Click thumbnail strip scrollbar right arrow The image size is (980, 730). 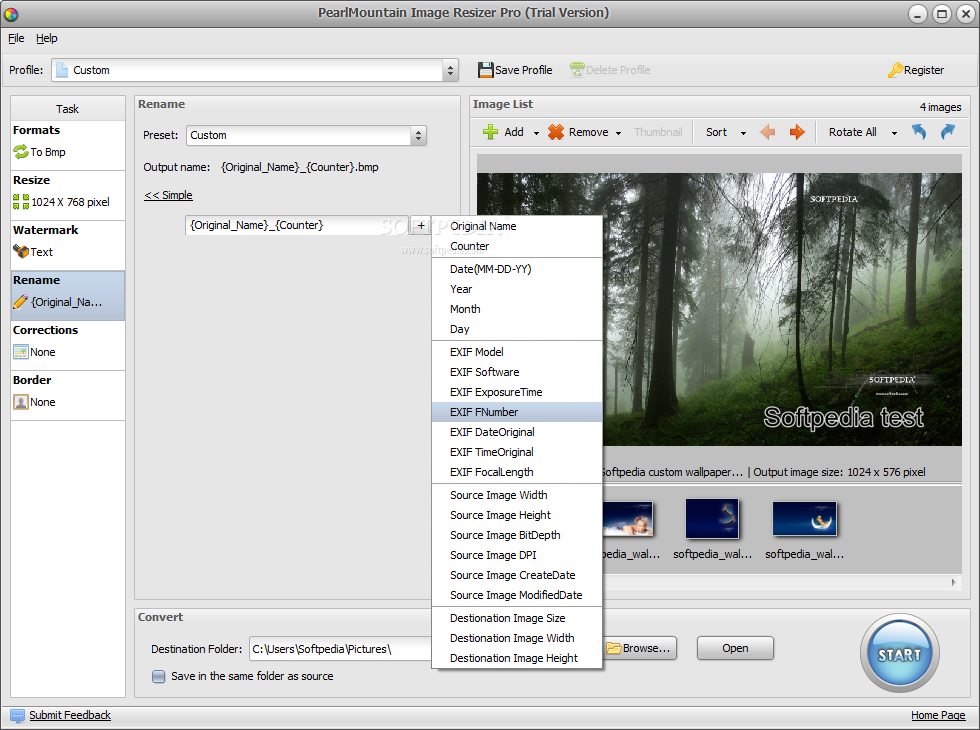pos(954,582)
